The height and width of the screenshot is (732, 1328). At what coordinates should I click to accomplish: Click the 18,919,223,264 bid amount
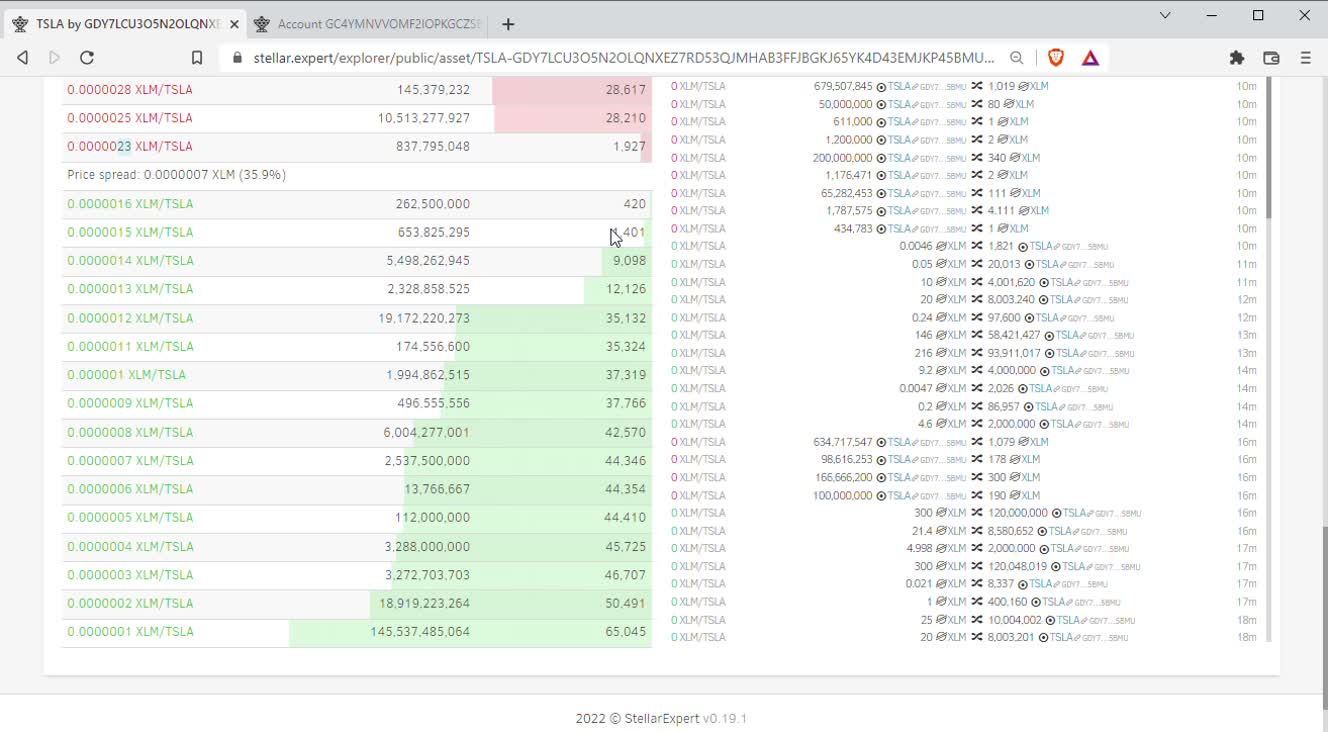(x=424, y=604)
